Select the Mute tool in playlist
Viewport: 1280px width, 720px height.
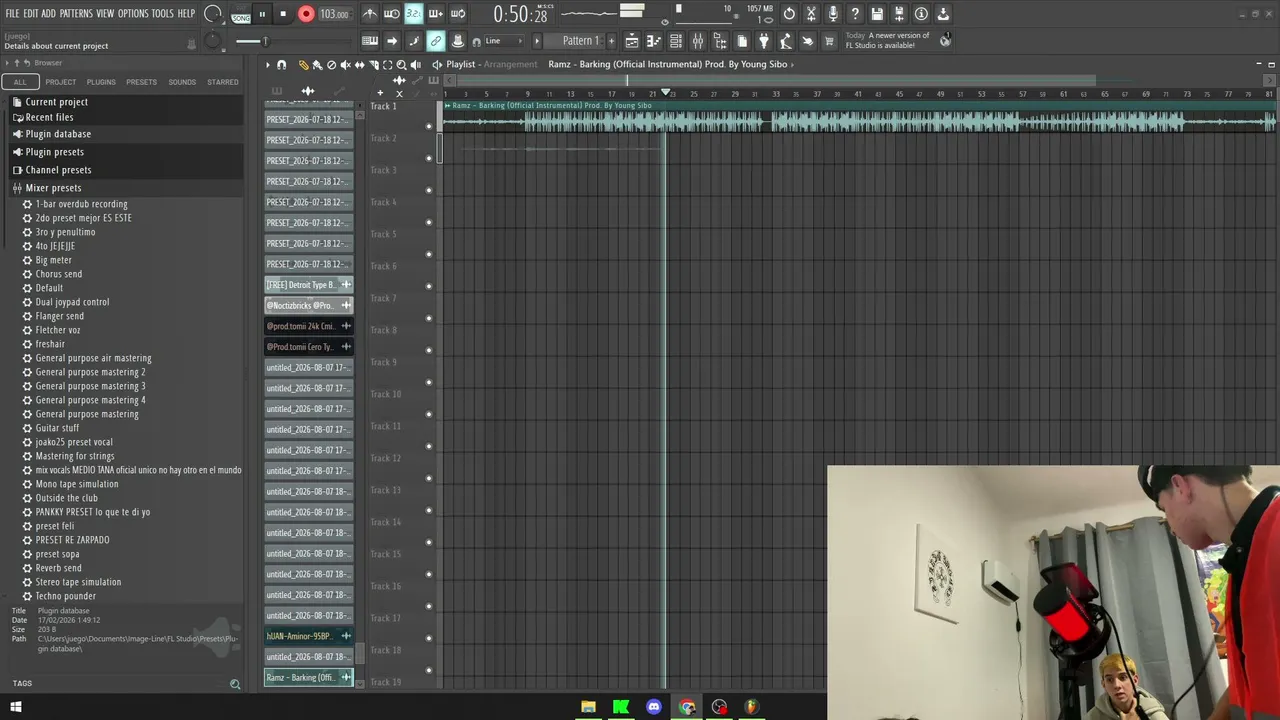(346, 65)
